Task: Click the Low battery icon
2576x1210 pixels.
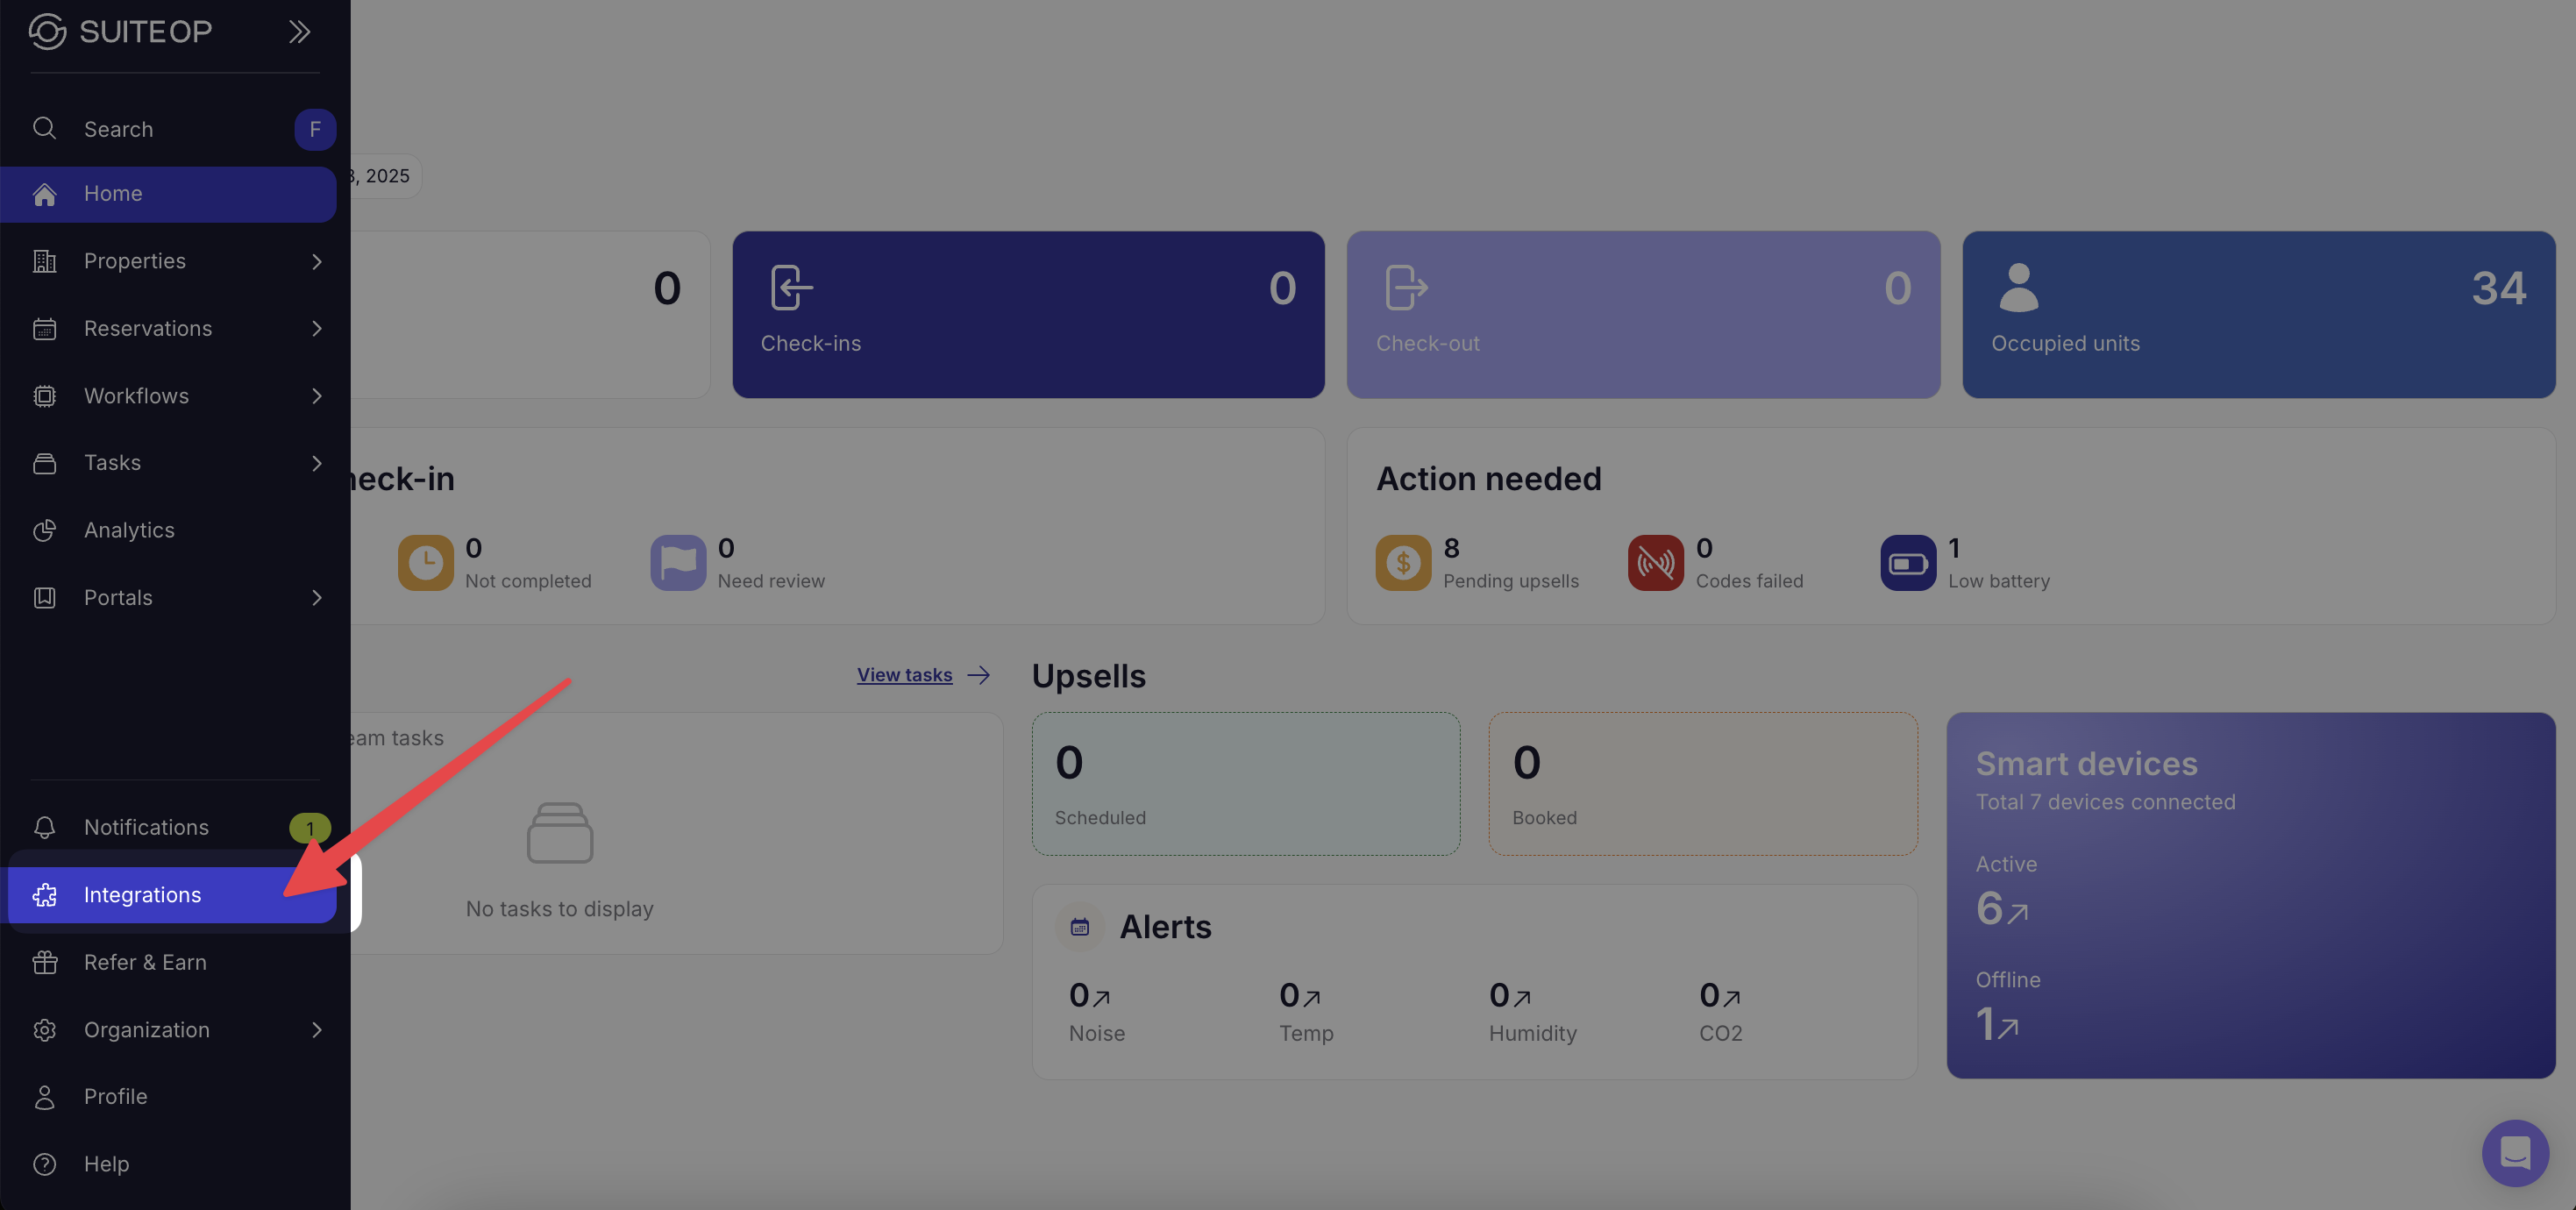Action: pos(1907,563)
